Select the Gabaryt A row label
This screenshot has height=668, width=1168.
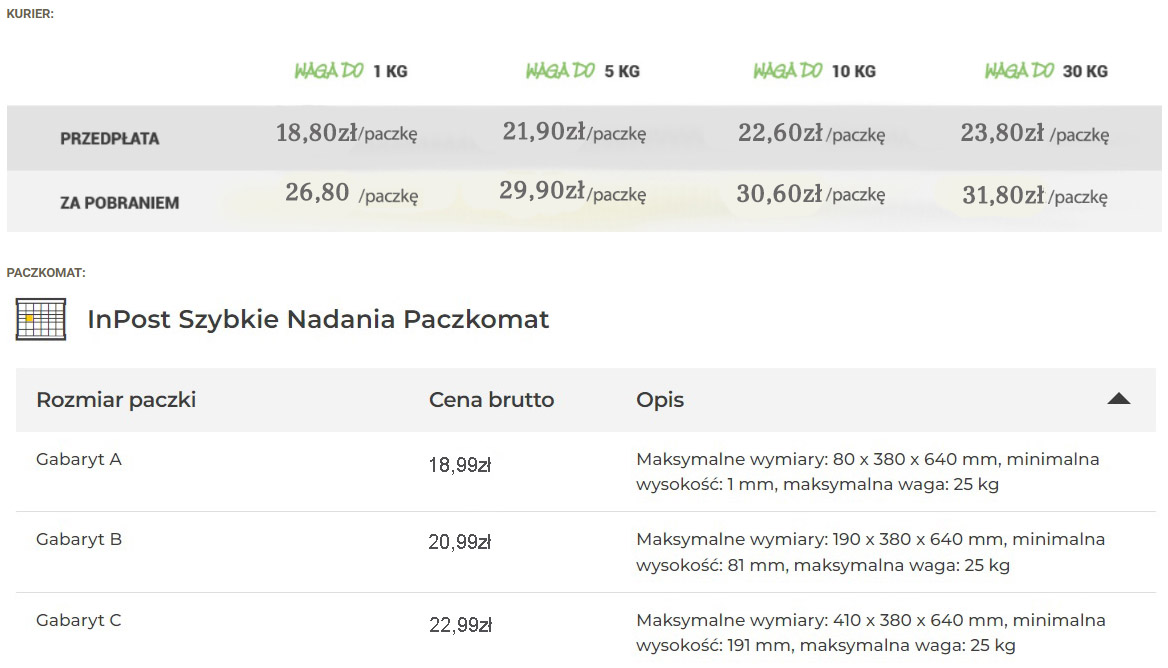79,460
